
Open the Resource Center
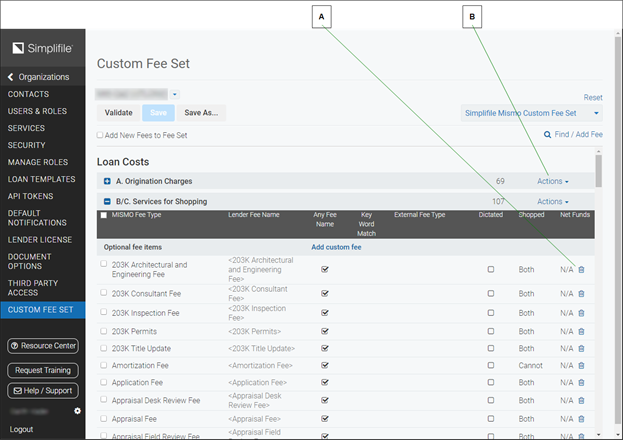(x=43, y=346)
